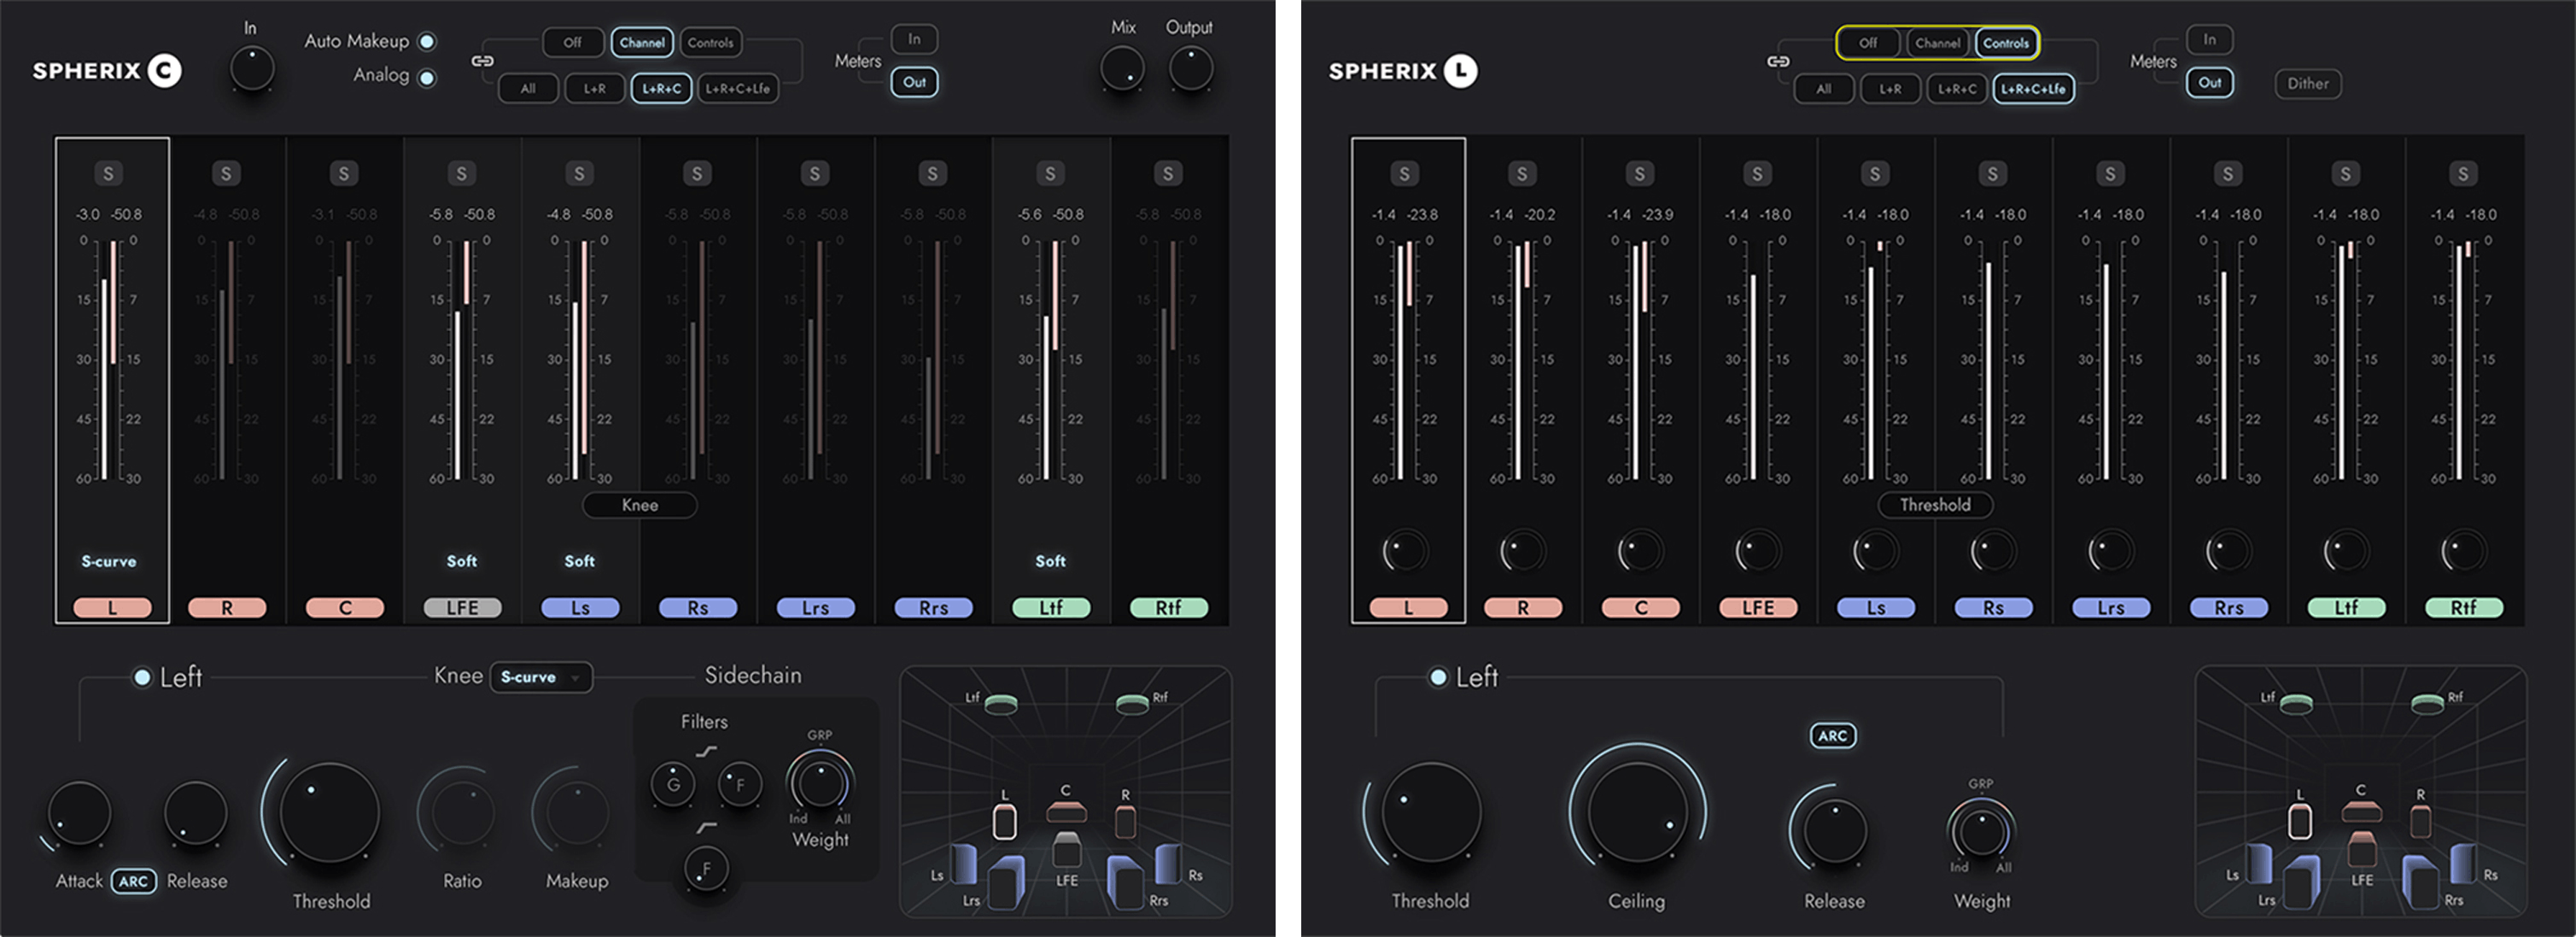Click the link icon in Spherix C
The width and height of the screenshot is (2576, 937).
(x=482, y=61)
